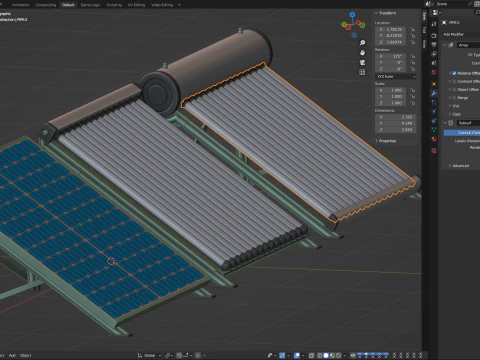Viewport: 480px width, 360px height.
Task: Open the Render properties tab icon
Action: (434, 35)
